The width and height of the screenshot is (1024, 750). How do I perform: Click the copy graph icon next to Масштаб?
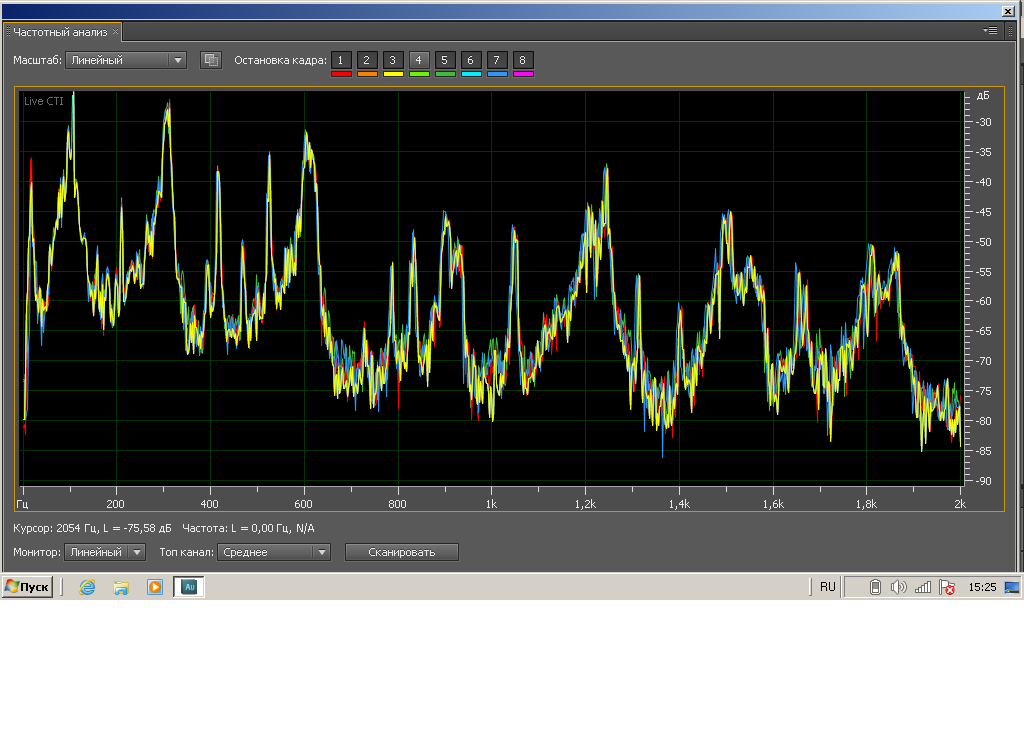(210, 60)
